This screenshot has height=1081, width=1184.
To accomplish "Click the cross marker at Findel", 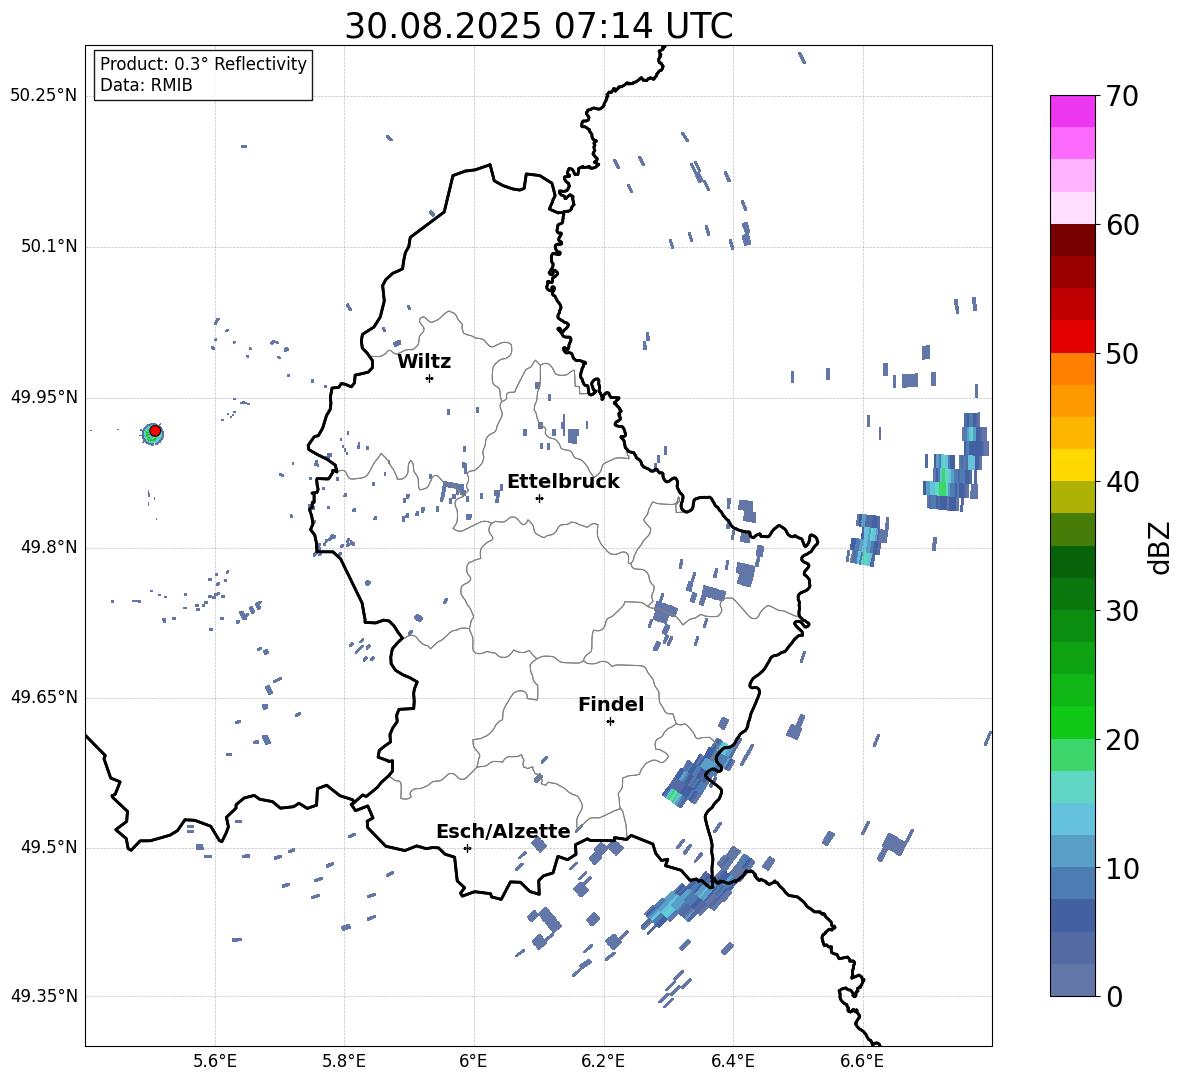I will (610, 722).
